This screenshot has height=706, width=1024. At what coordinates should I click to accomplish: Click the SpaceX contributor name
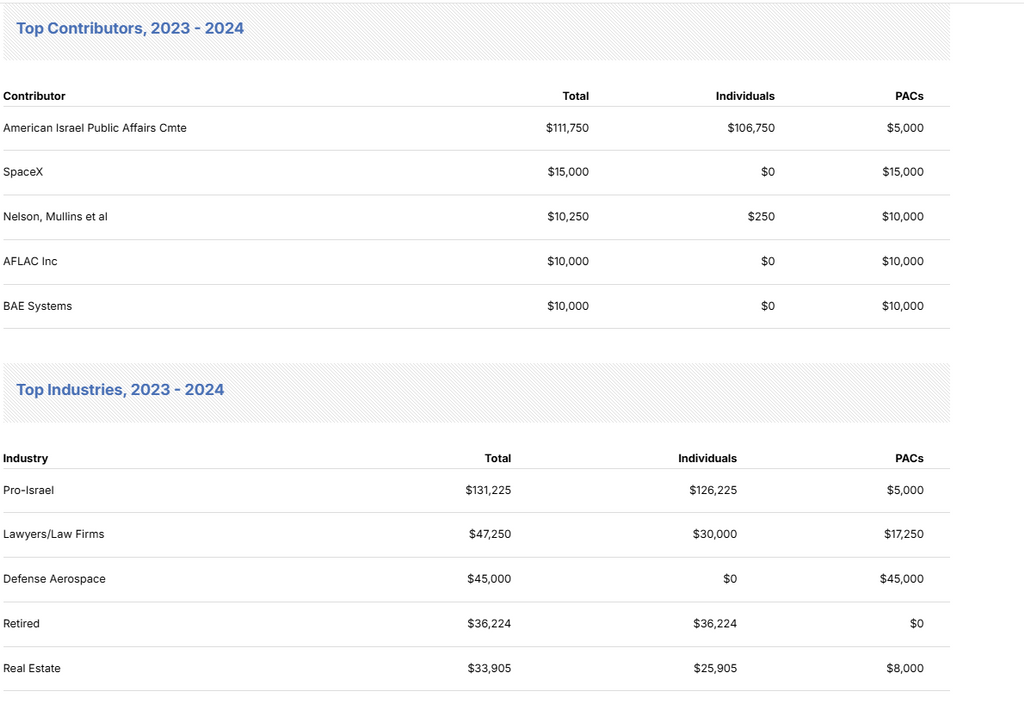click(x=23, y=172)
